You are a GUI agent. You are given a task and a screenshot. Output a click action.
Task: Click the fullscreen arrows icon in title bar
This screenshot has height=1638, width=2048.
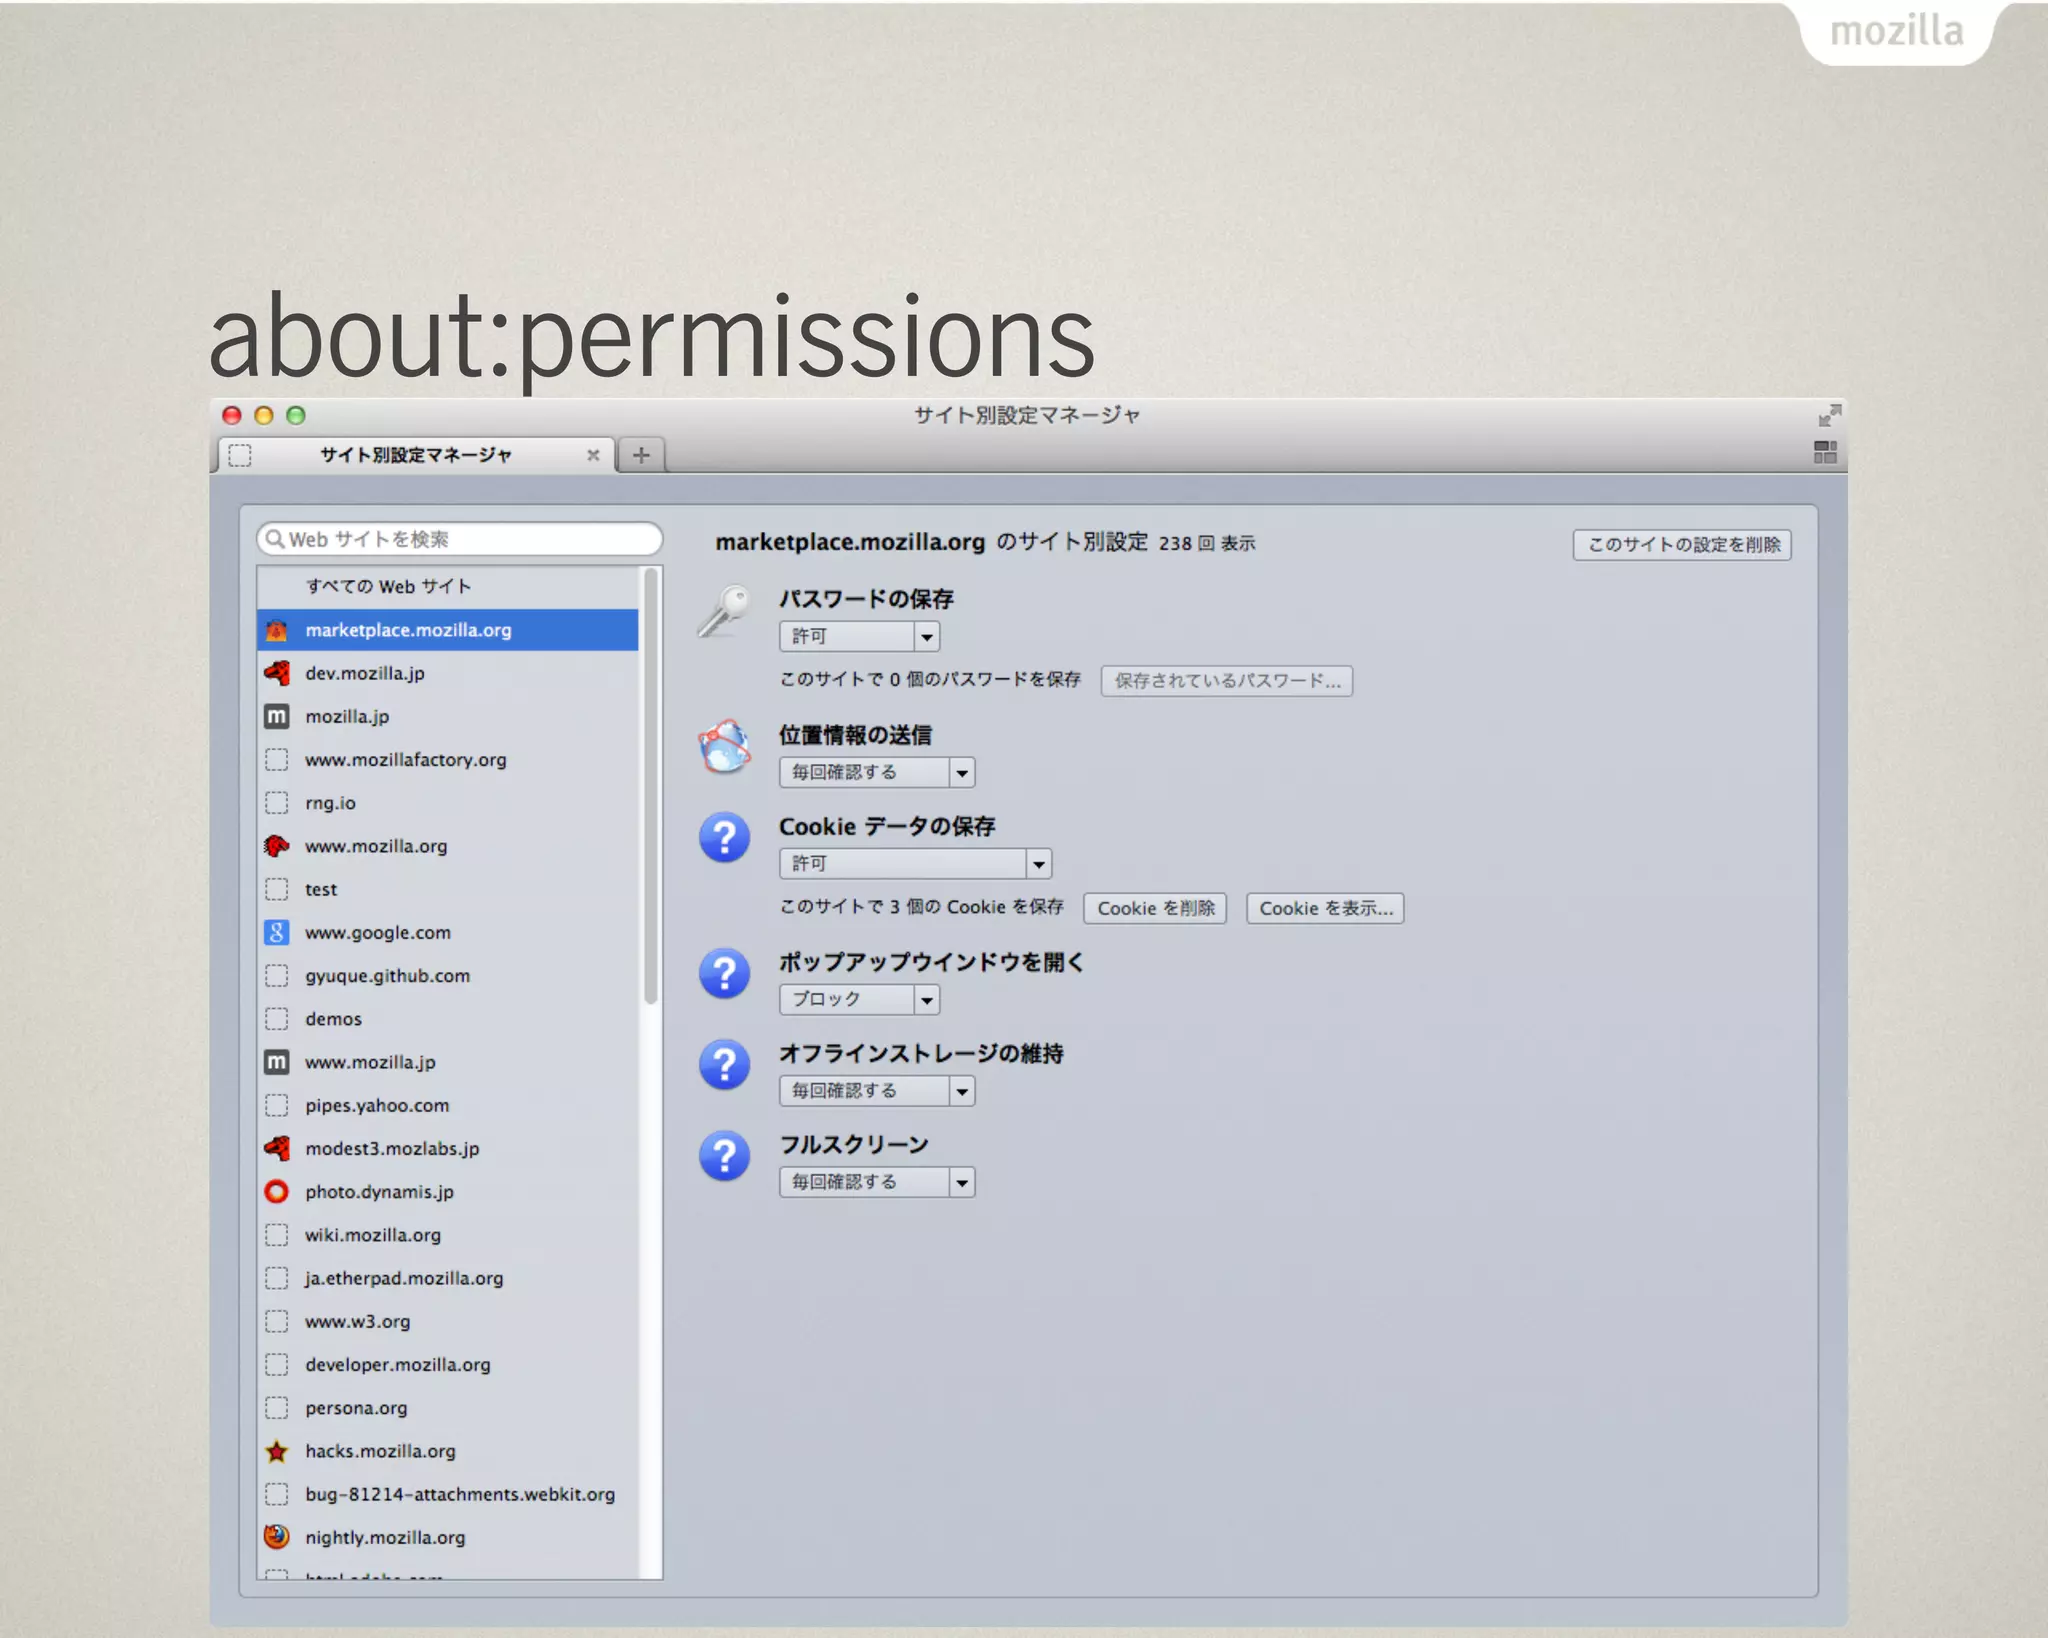(x=1829, y=415)
